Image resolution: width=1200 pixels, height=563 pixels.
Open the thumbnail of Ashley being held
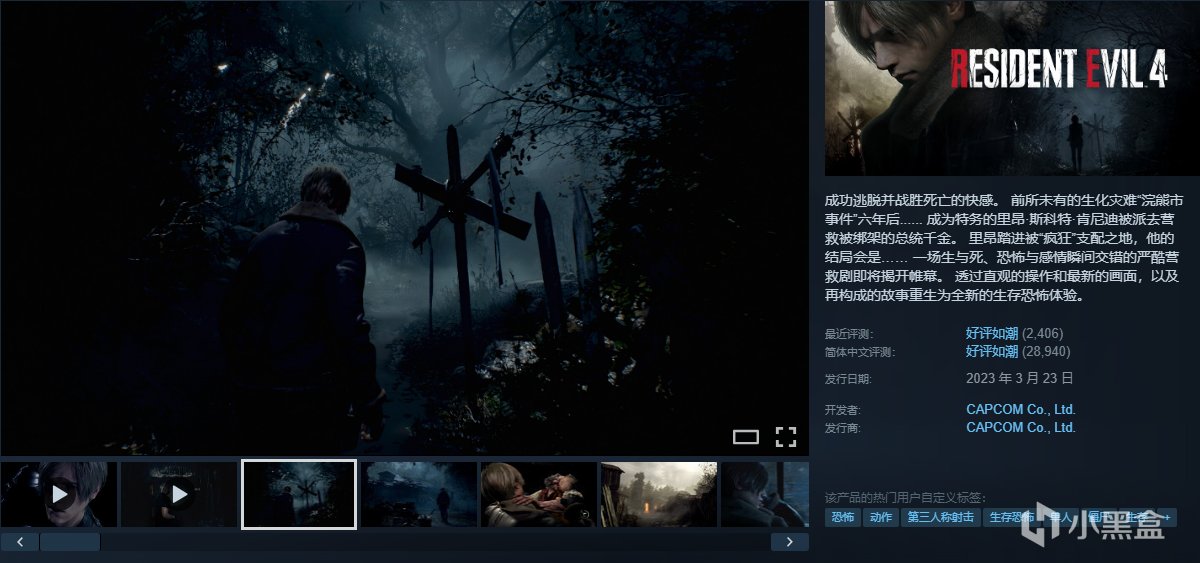[539, 494]
